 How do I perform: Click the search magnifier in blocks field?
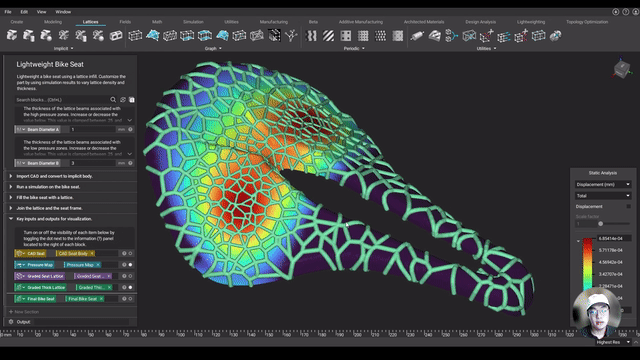(x=113, y=100)
